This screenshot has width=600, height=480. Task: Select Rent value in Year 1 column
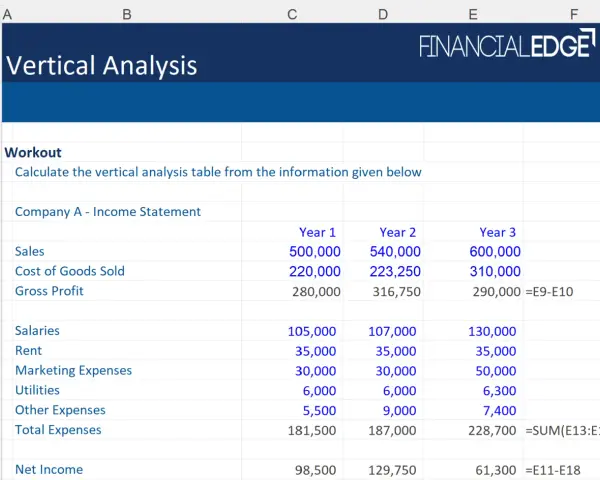315,351
